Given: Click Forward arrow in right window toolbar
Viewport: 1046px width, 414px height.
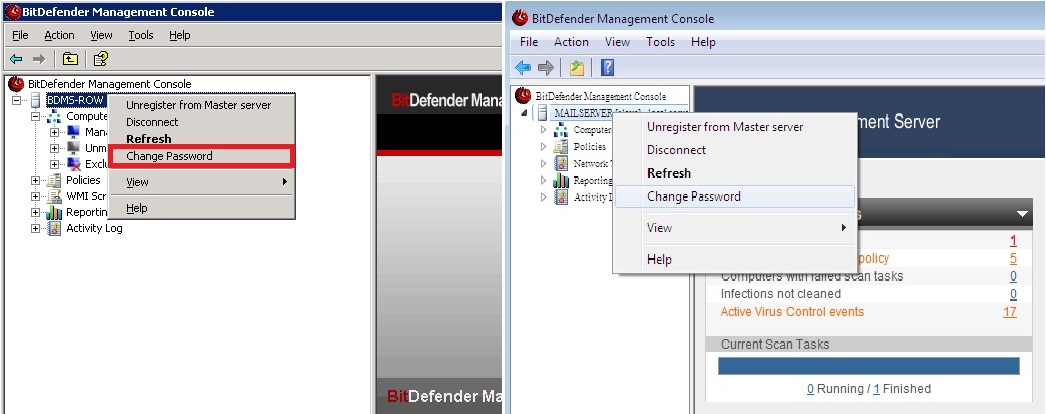Looking at the screenshot, I should (x=546, y=67).
